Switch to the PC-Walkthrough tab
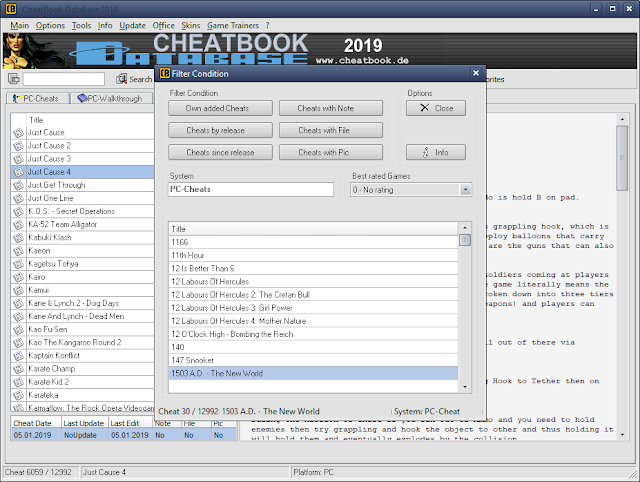Viewport: 640px width, 482px height. 111,98
